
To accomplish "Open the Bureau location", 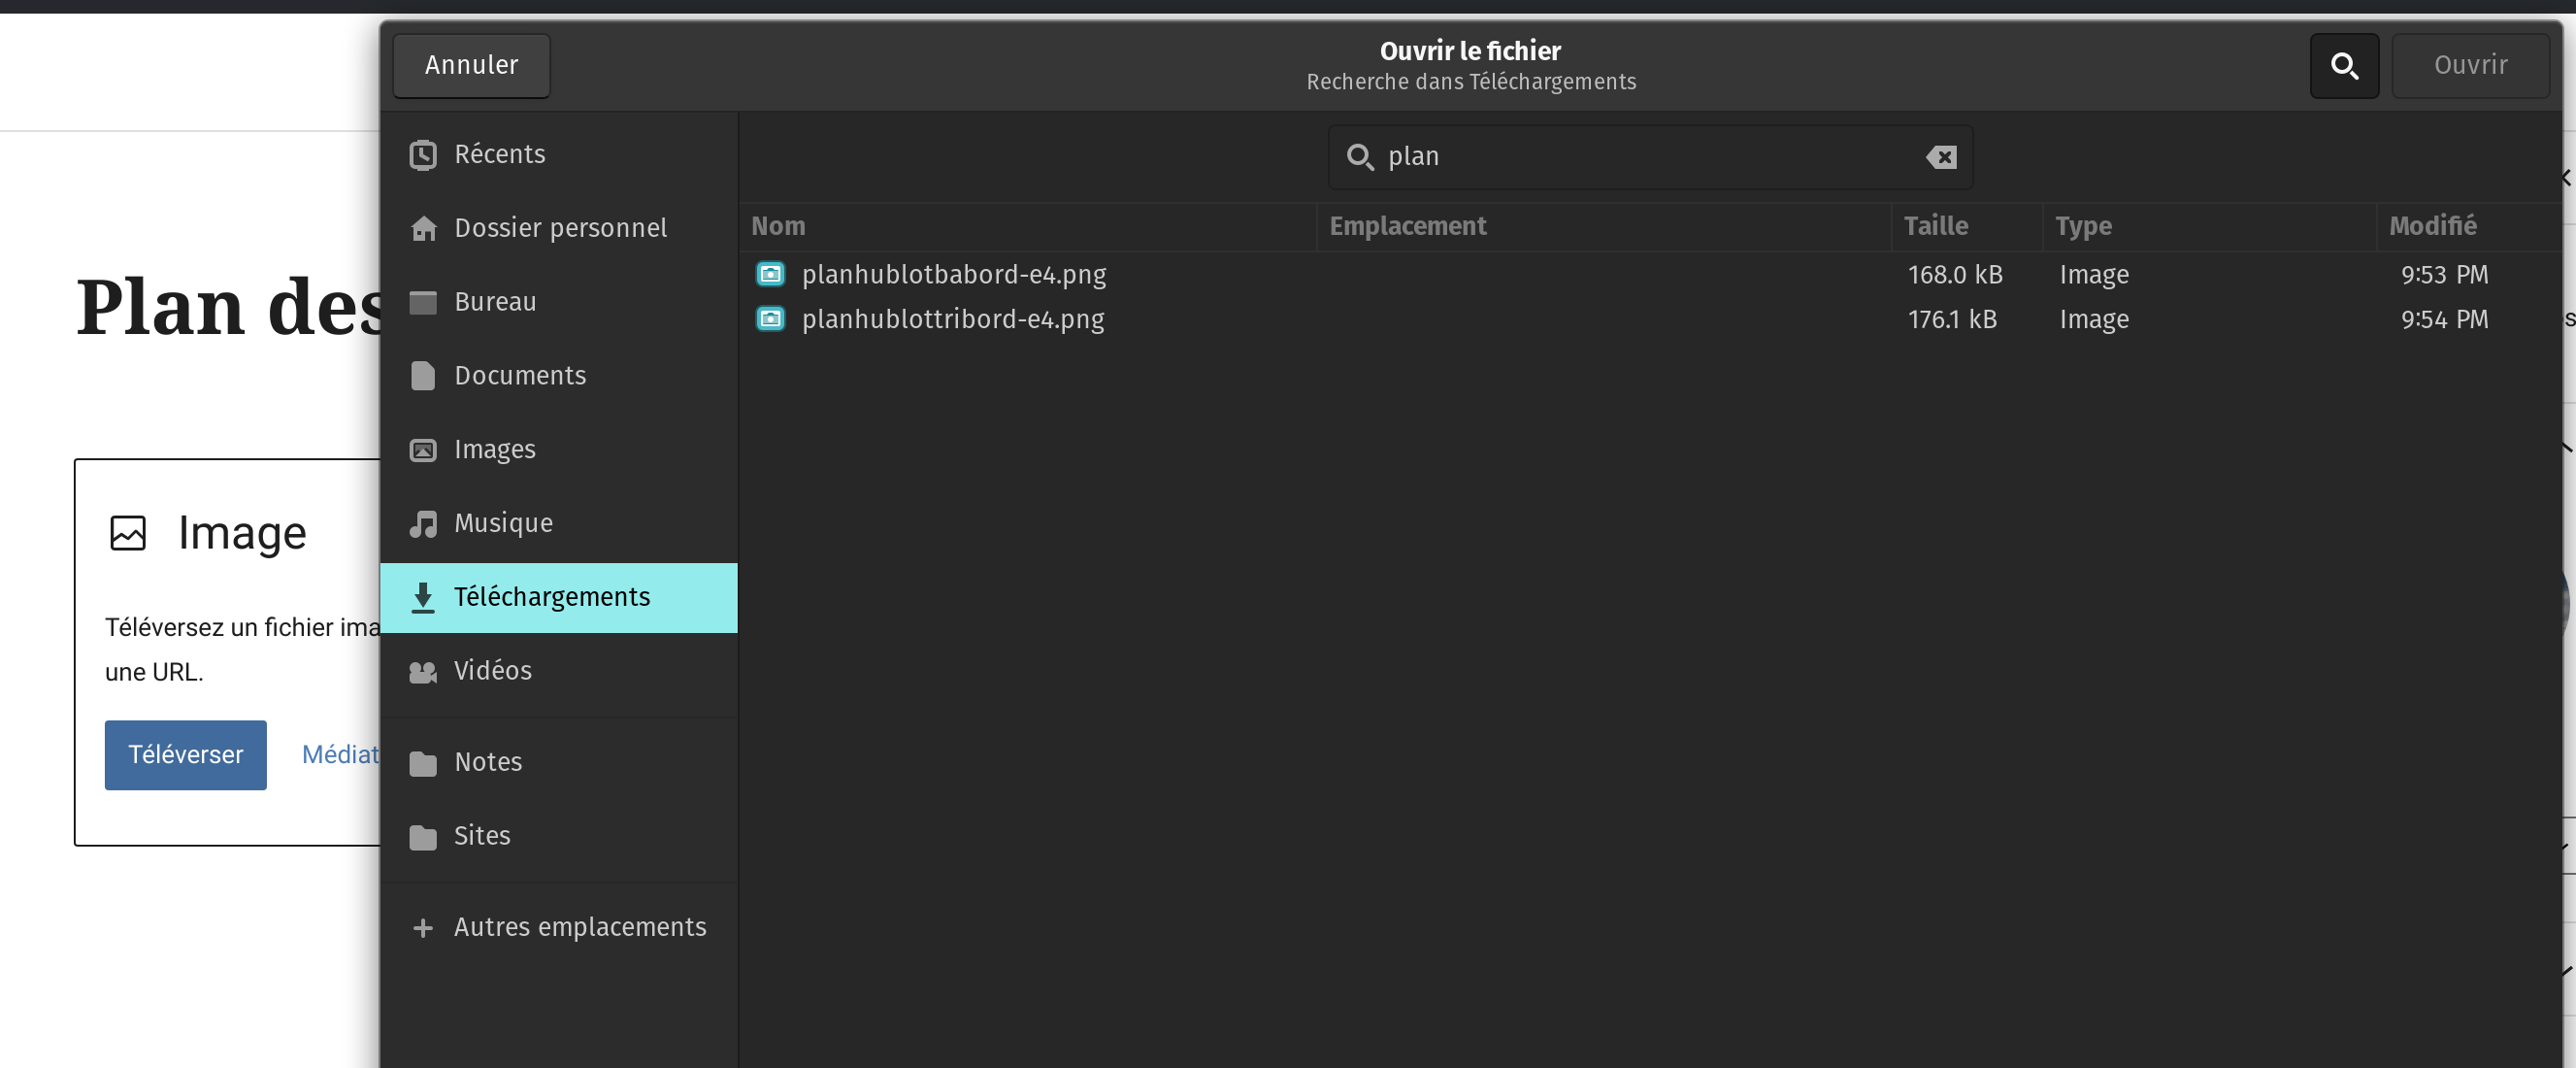I will tap(559, 302).
